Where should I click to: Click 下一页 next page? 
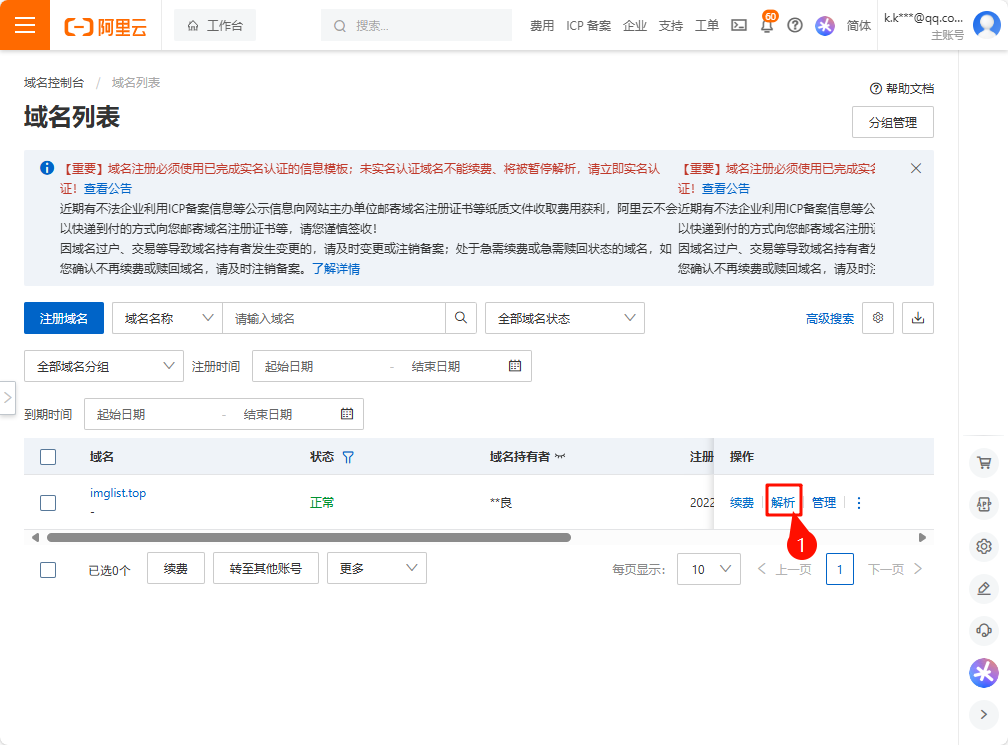[x=896, y=569]
